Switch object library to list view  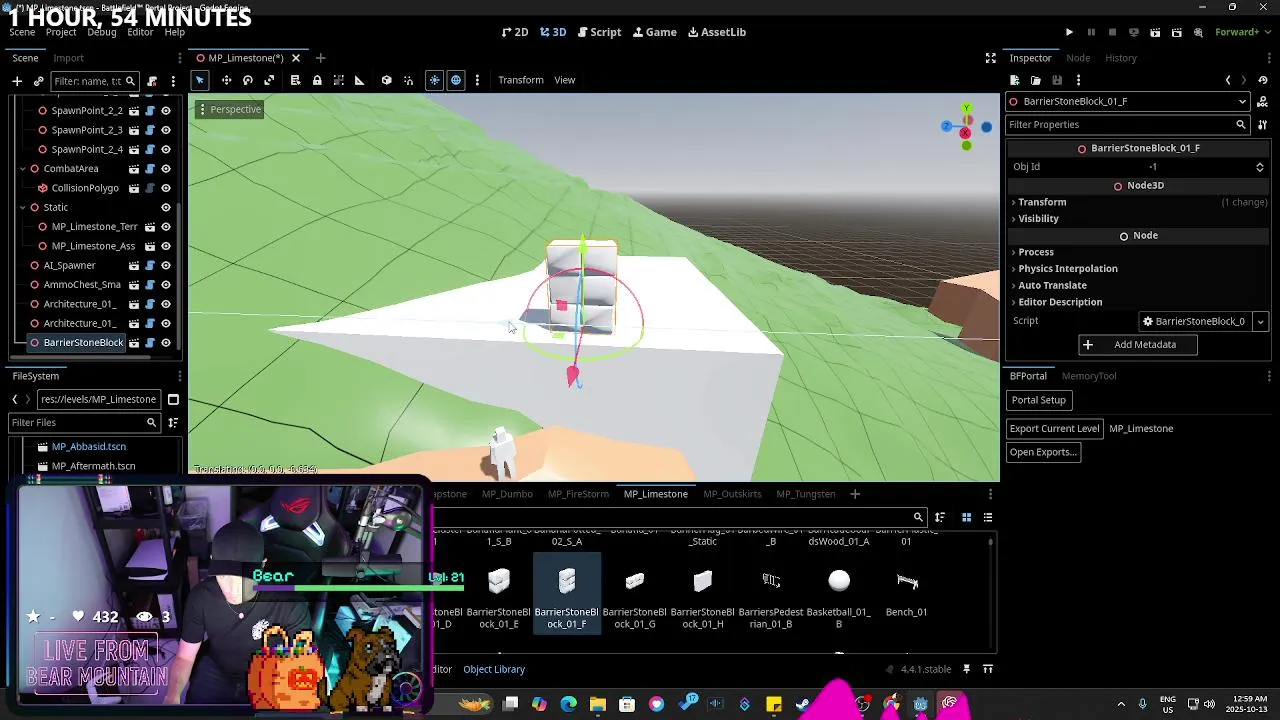coord(988,517)
